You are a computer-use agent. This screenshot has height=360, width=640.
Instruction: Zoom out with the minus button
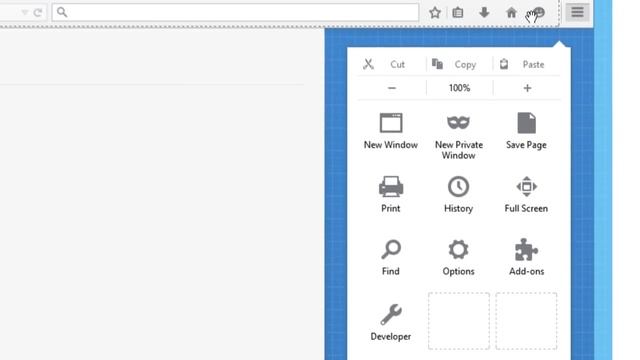(x=392, y=88)
